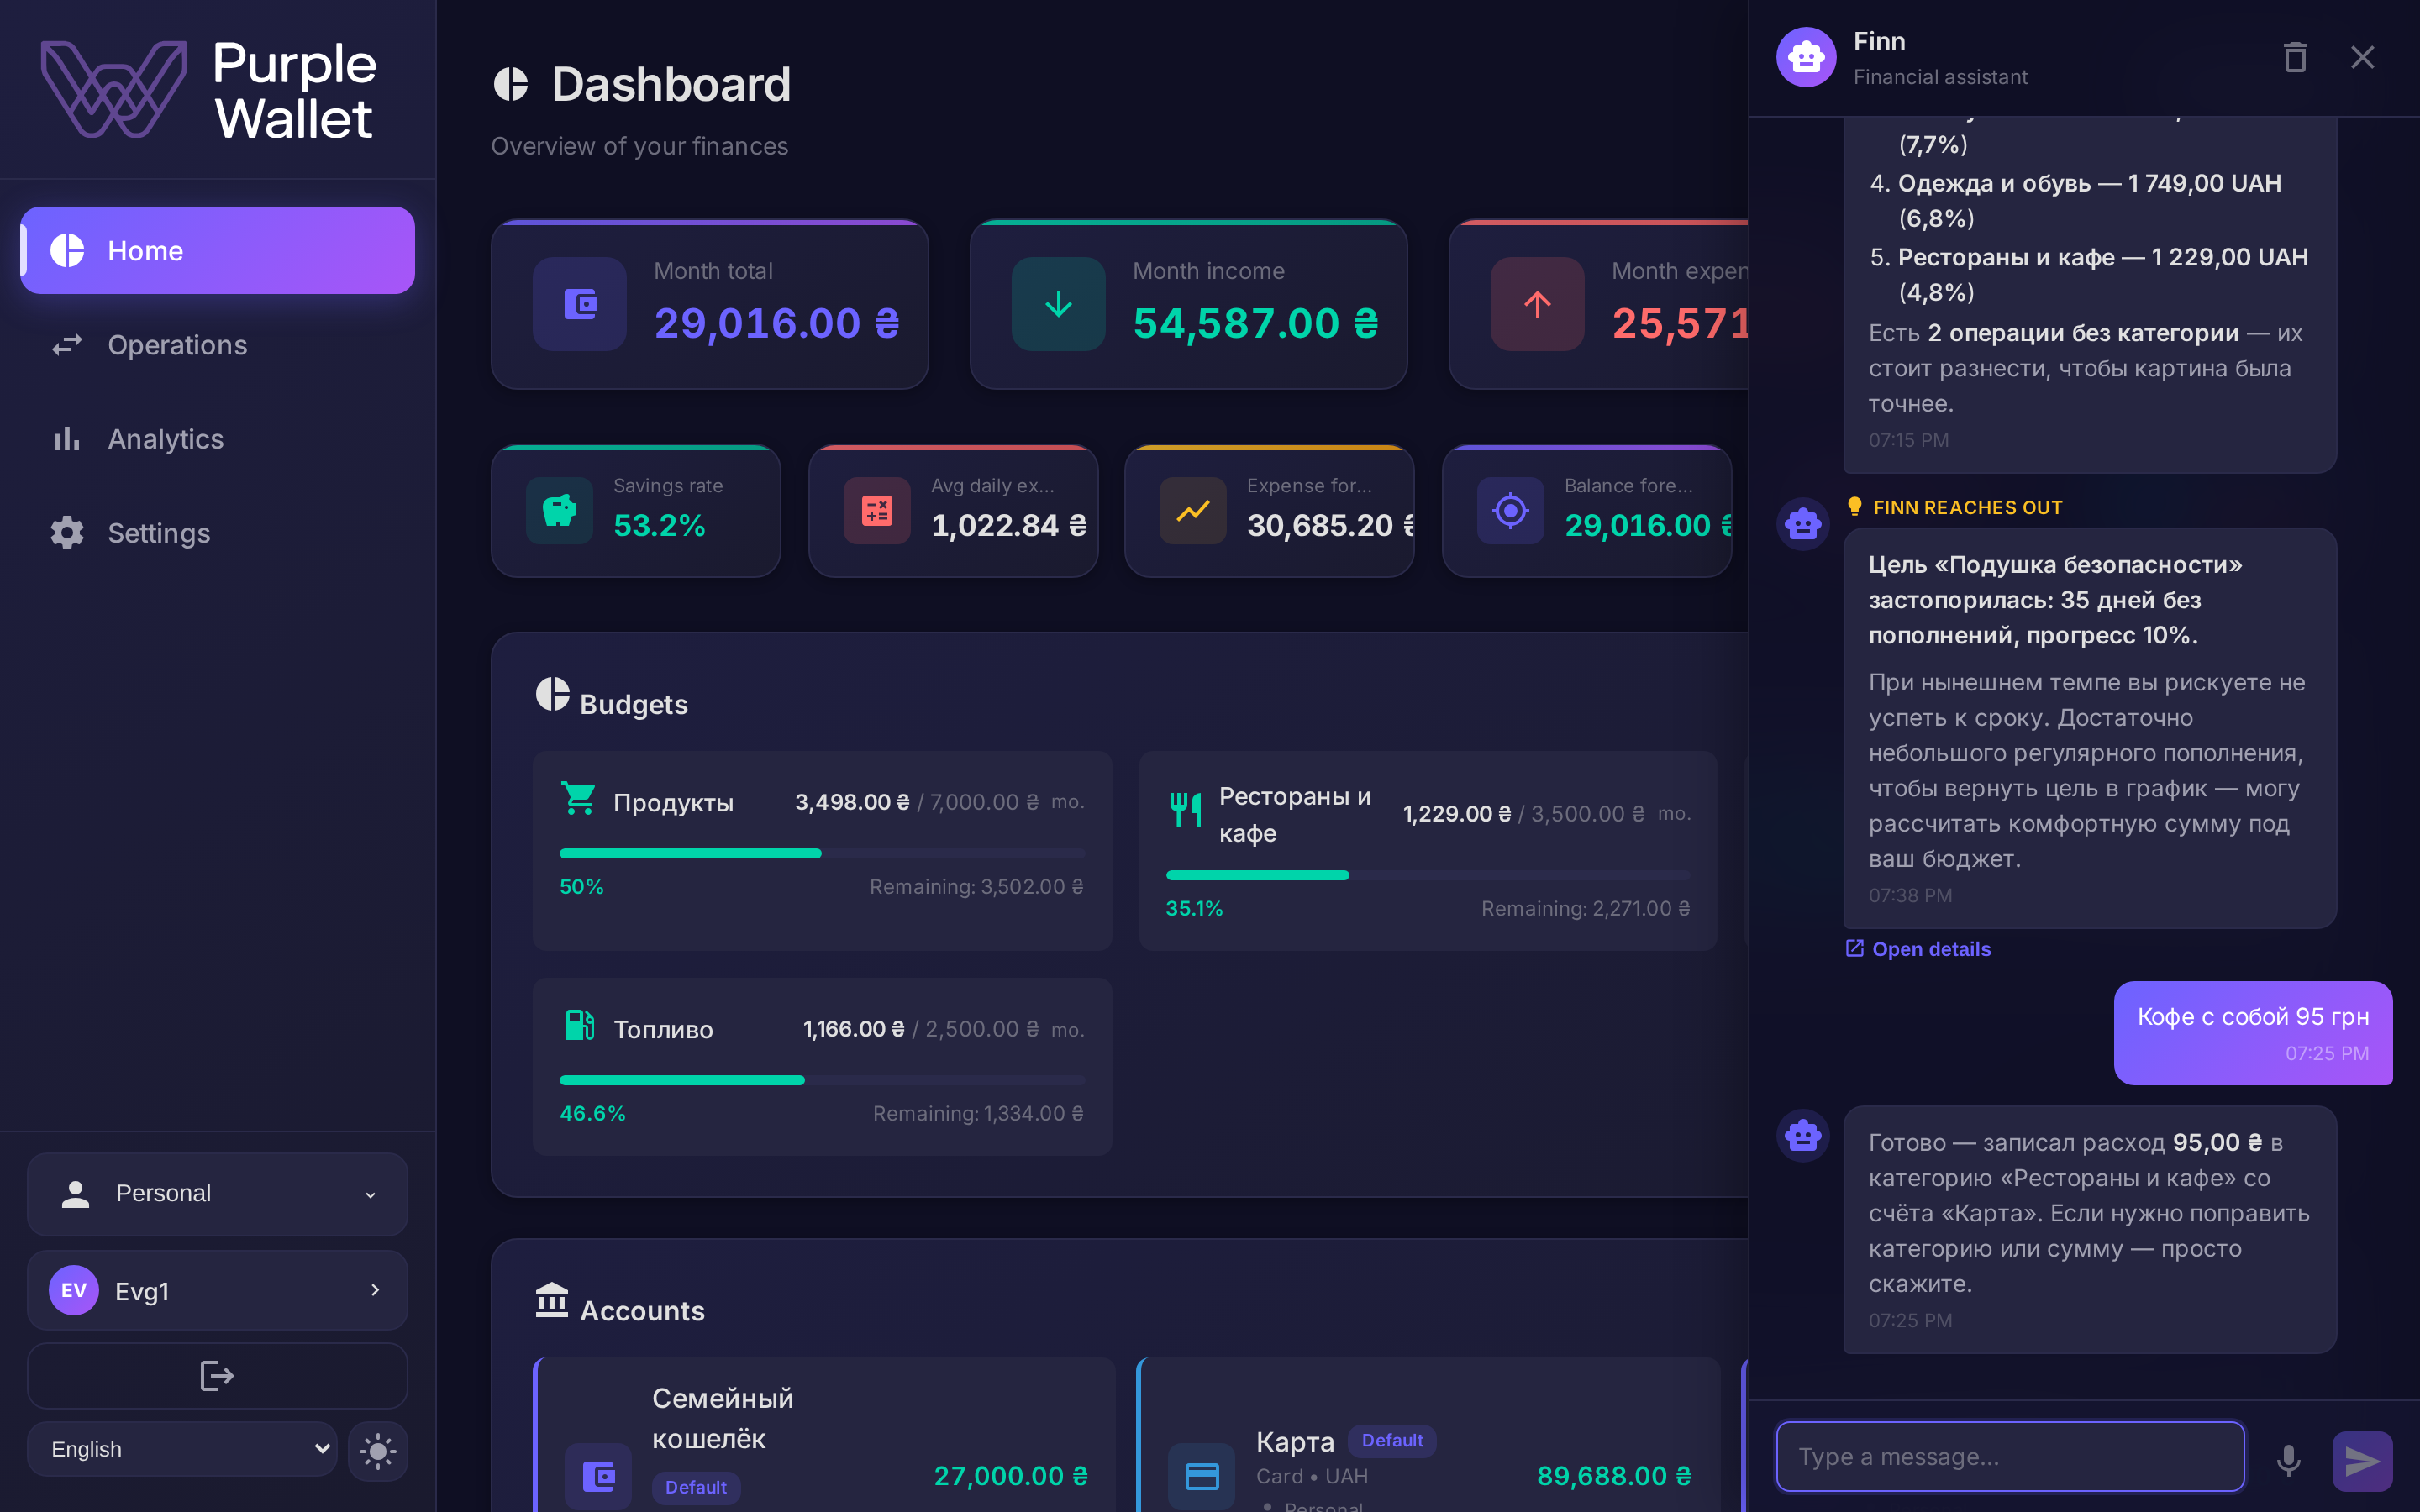Viewport: 2420px width, 1512px height.
Task: Click the Рестораны и кафе progress bar
Action: [x=1428, y=875]
